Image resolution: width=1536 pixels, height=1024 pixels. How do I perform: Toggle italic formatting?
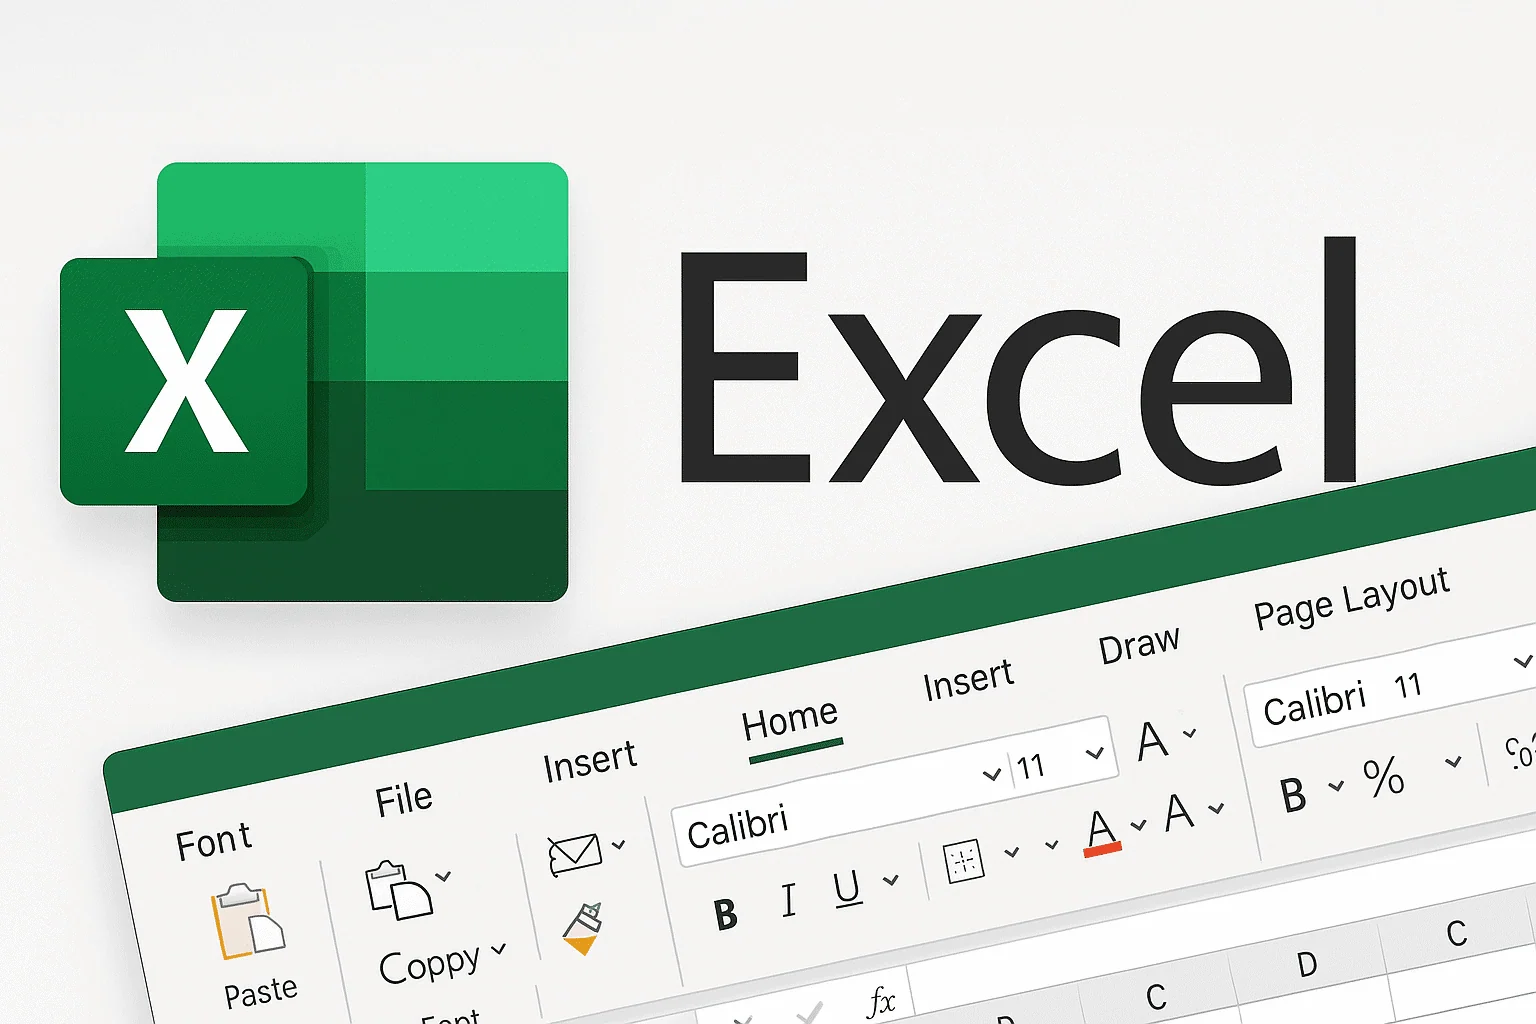point(788,900)
